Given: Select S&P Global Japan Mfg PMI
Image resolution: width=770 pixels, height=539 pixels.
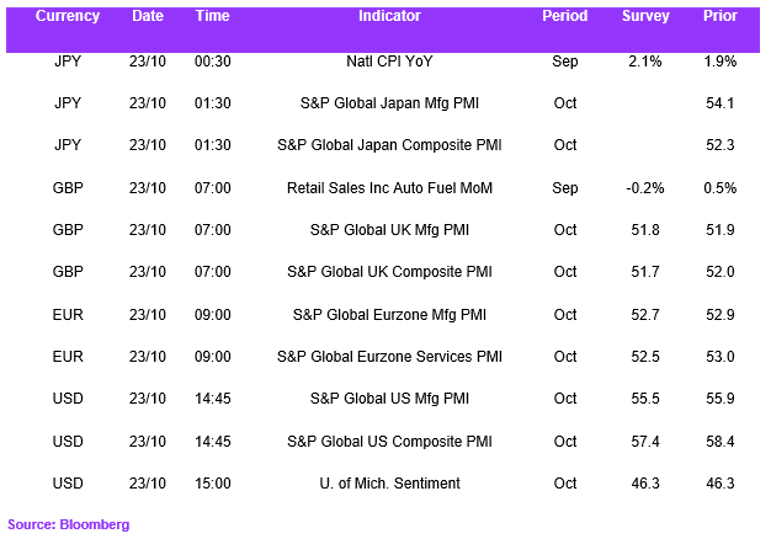Looking at the screenshot, I should click(389, 104).
